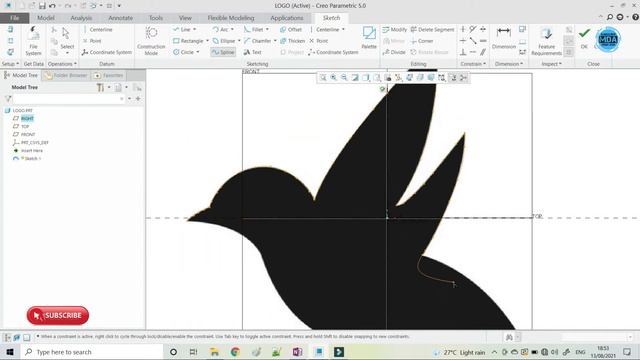Apply the Perpendicular constraint
640x360 pixels.
[x=463, y=52]
